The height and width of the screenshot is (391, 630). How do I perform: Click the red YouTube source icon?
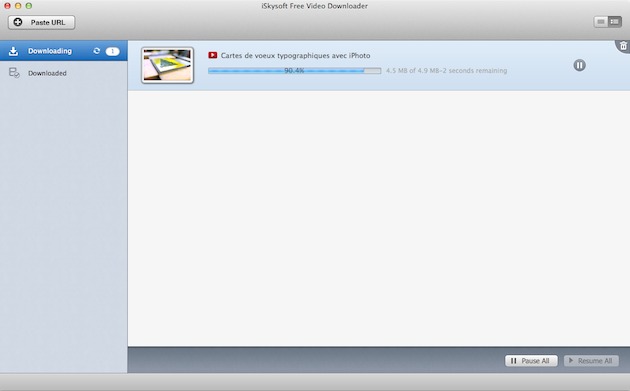pos(213,55)
